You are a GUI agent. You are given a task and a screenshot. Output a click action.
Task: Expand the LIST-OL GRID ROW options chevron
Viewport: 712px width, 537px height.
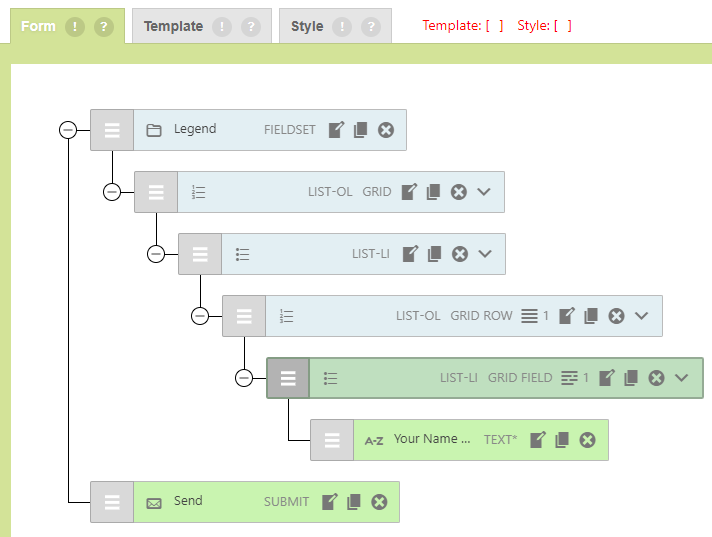coord(642,316)
